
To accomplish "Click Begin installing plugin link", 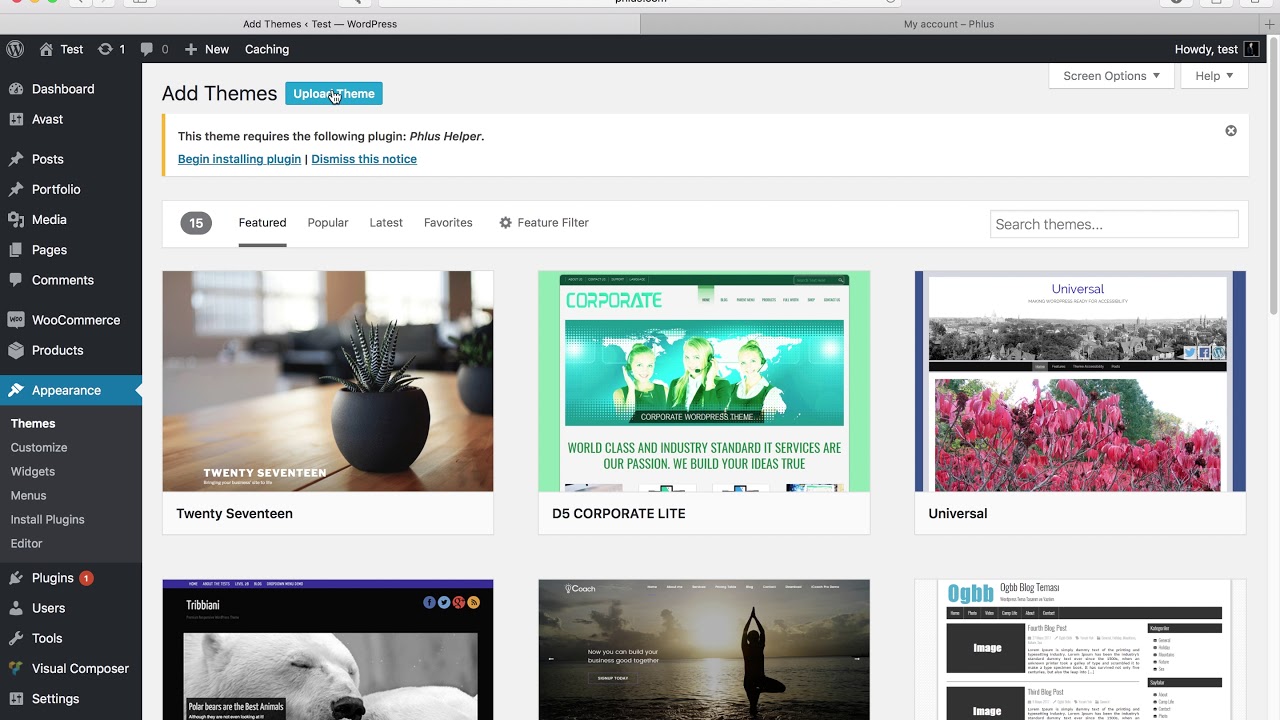I will (239, 159).
